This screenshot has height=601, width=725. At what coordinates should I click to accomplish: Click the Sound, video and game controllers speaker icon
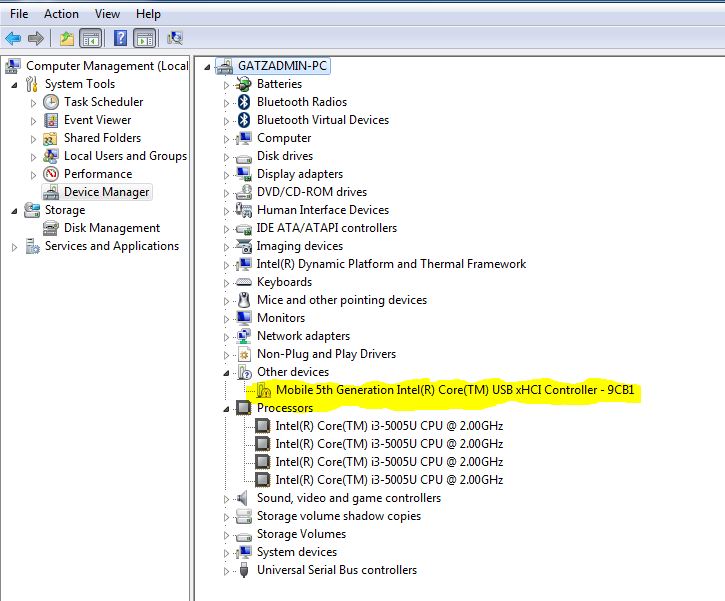(x=242, y=498)
